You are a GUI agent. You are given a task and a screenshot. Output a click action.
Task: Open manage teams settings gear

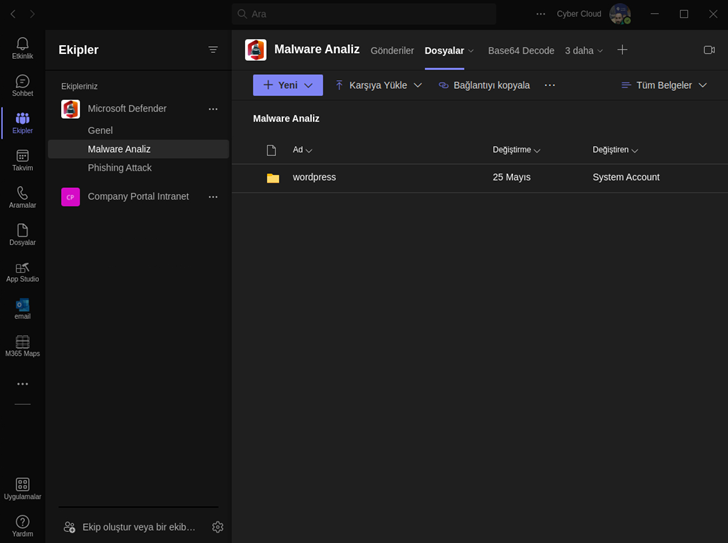tap(217, 527)
